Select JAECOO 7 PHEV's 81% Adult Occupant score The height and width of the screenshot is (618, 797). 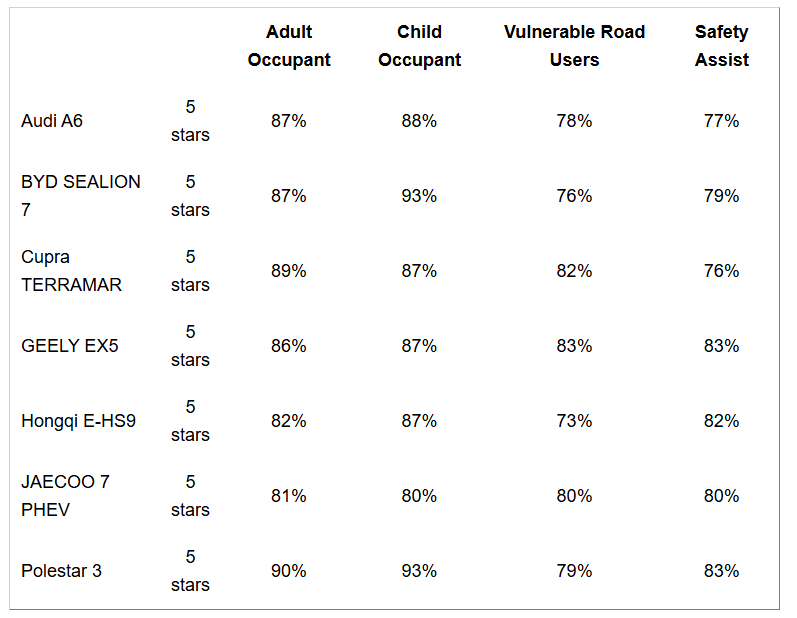click(289, 496)
